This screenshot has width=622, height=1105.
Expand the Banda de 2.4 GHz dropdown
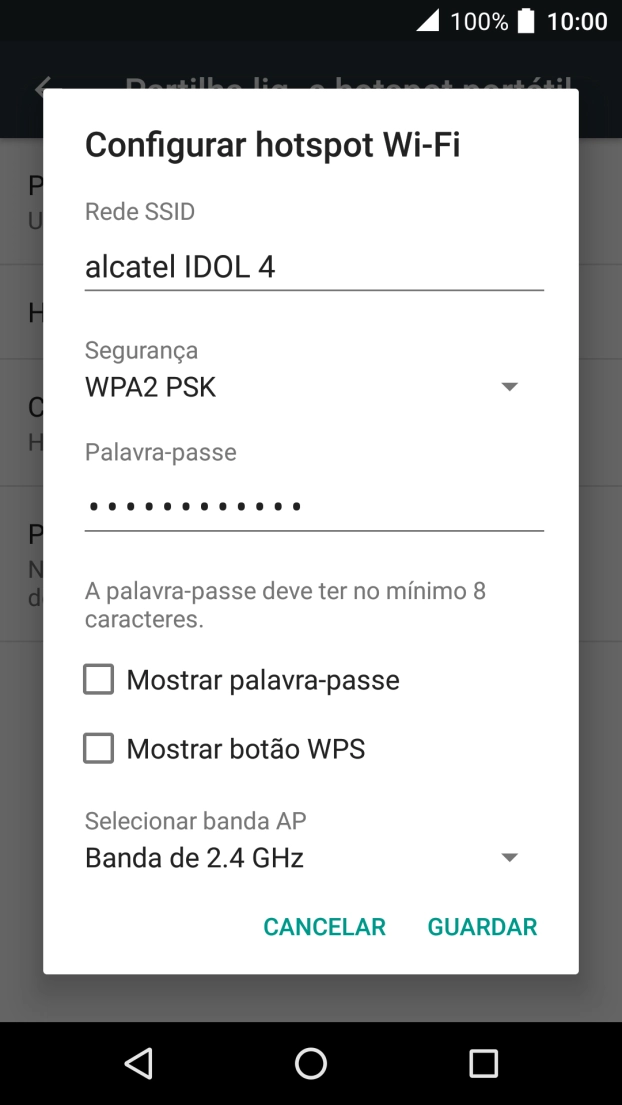coord(300,858)
